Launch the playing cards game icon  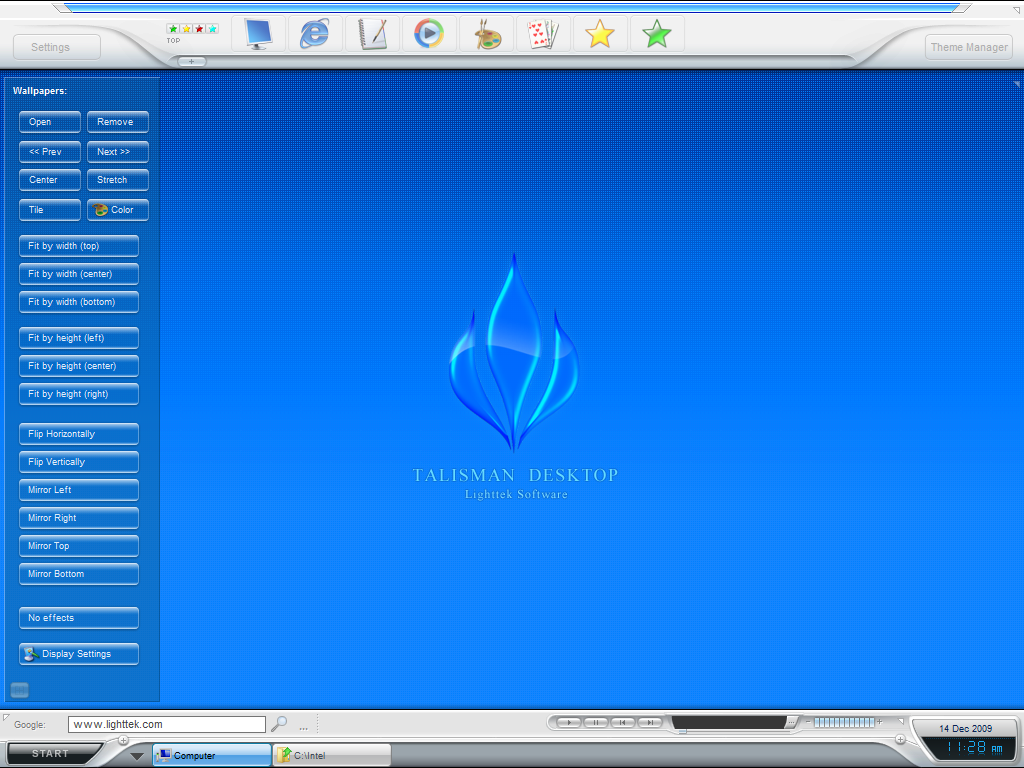(x=543, y=34)
